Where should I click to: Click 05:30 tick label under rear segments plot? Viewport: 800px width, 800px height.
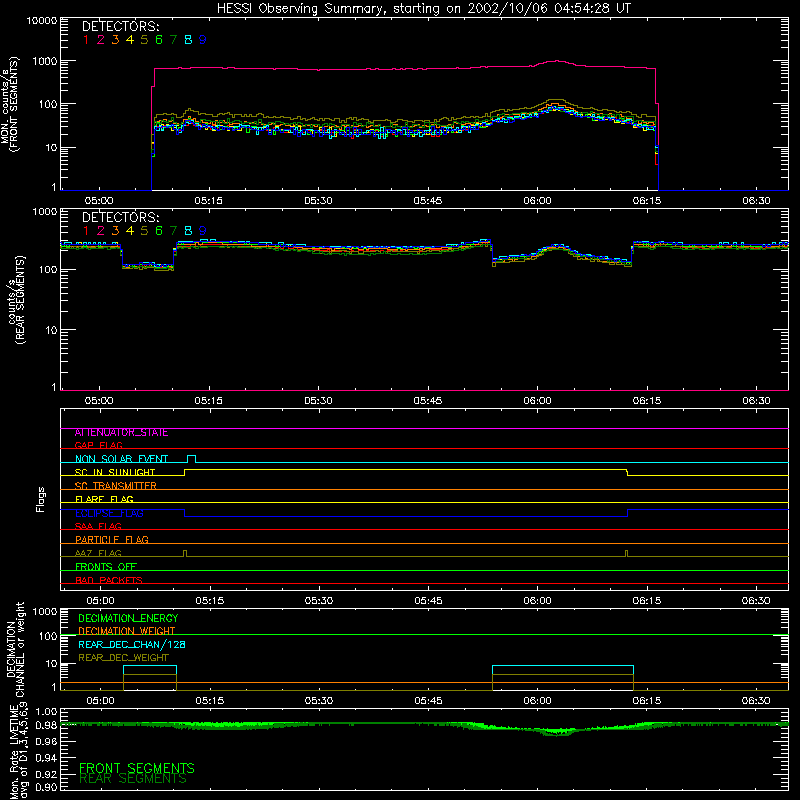pos(318,401)
